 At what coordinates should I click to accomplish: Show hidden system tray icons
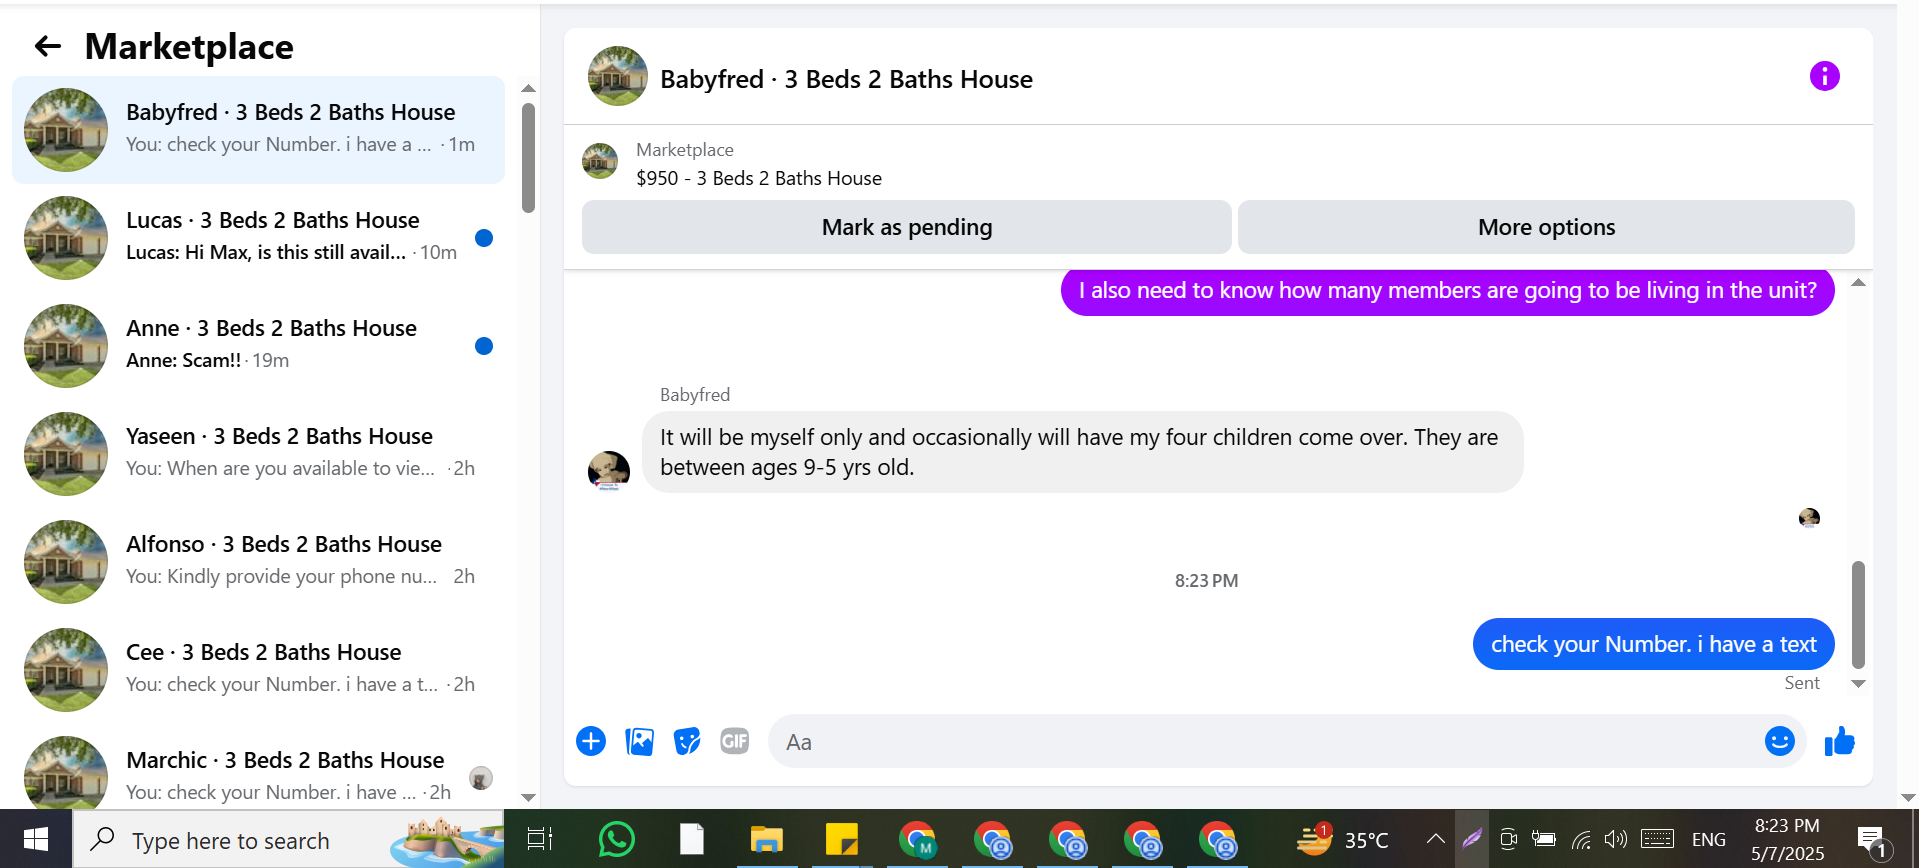1435,839
